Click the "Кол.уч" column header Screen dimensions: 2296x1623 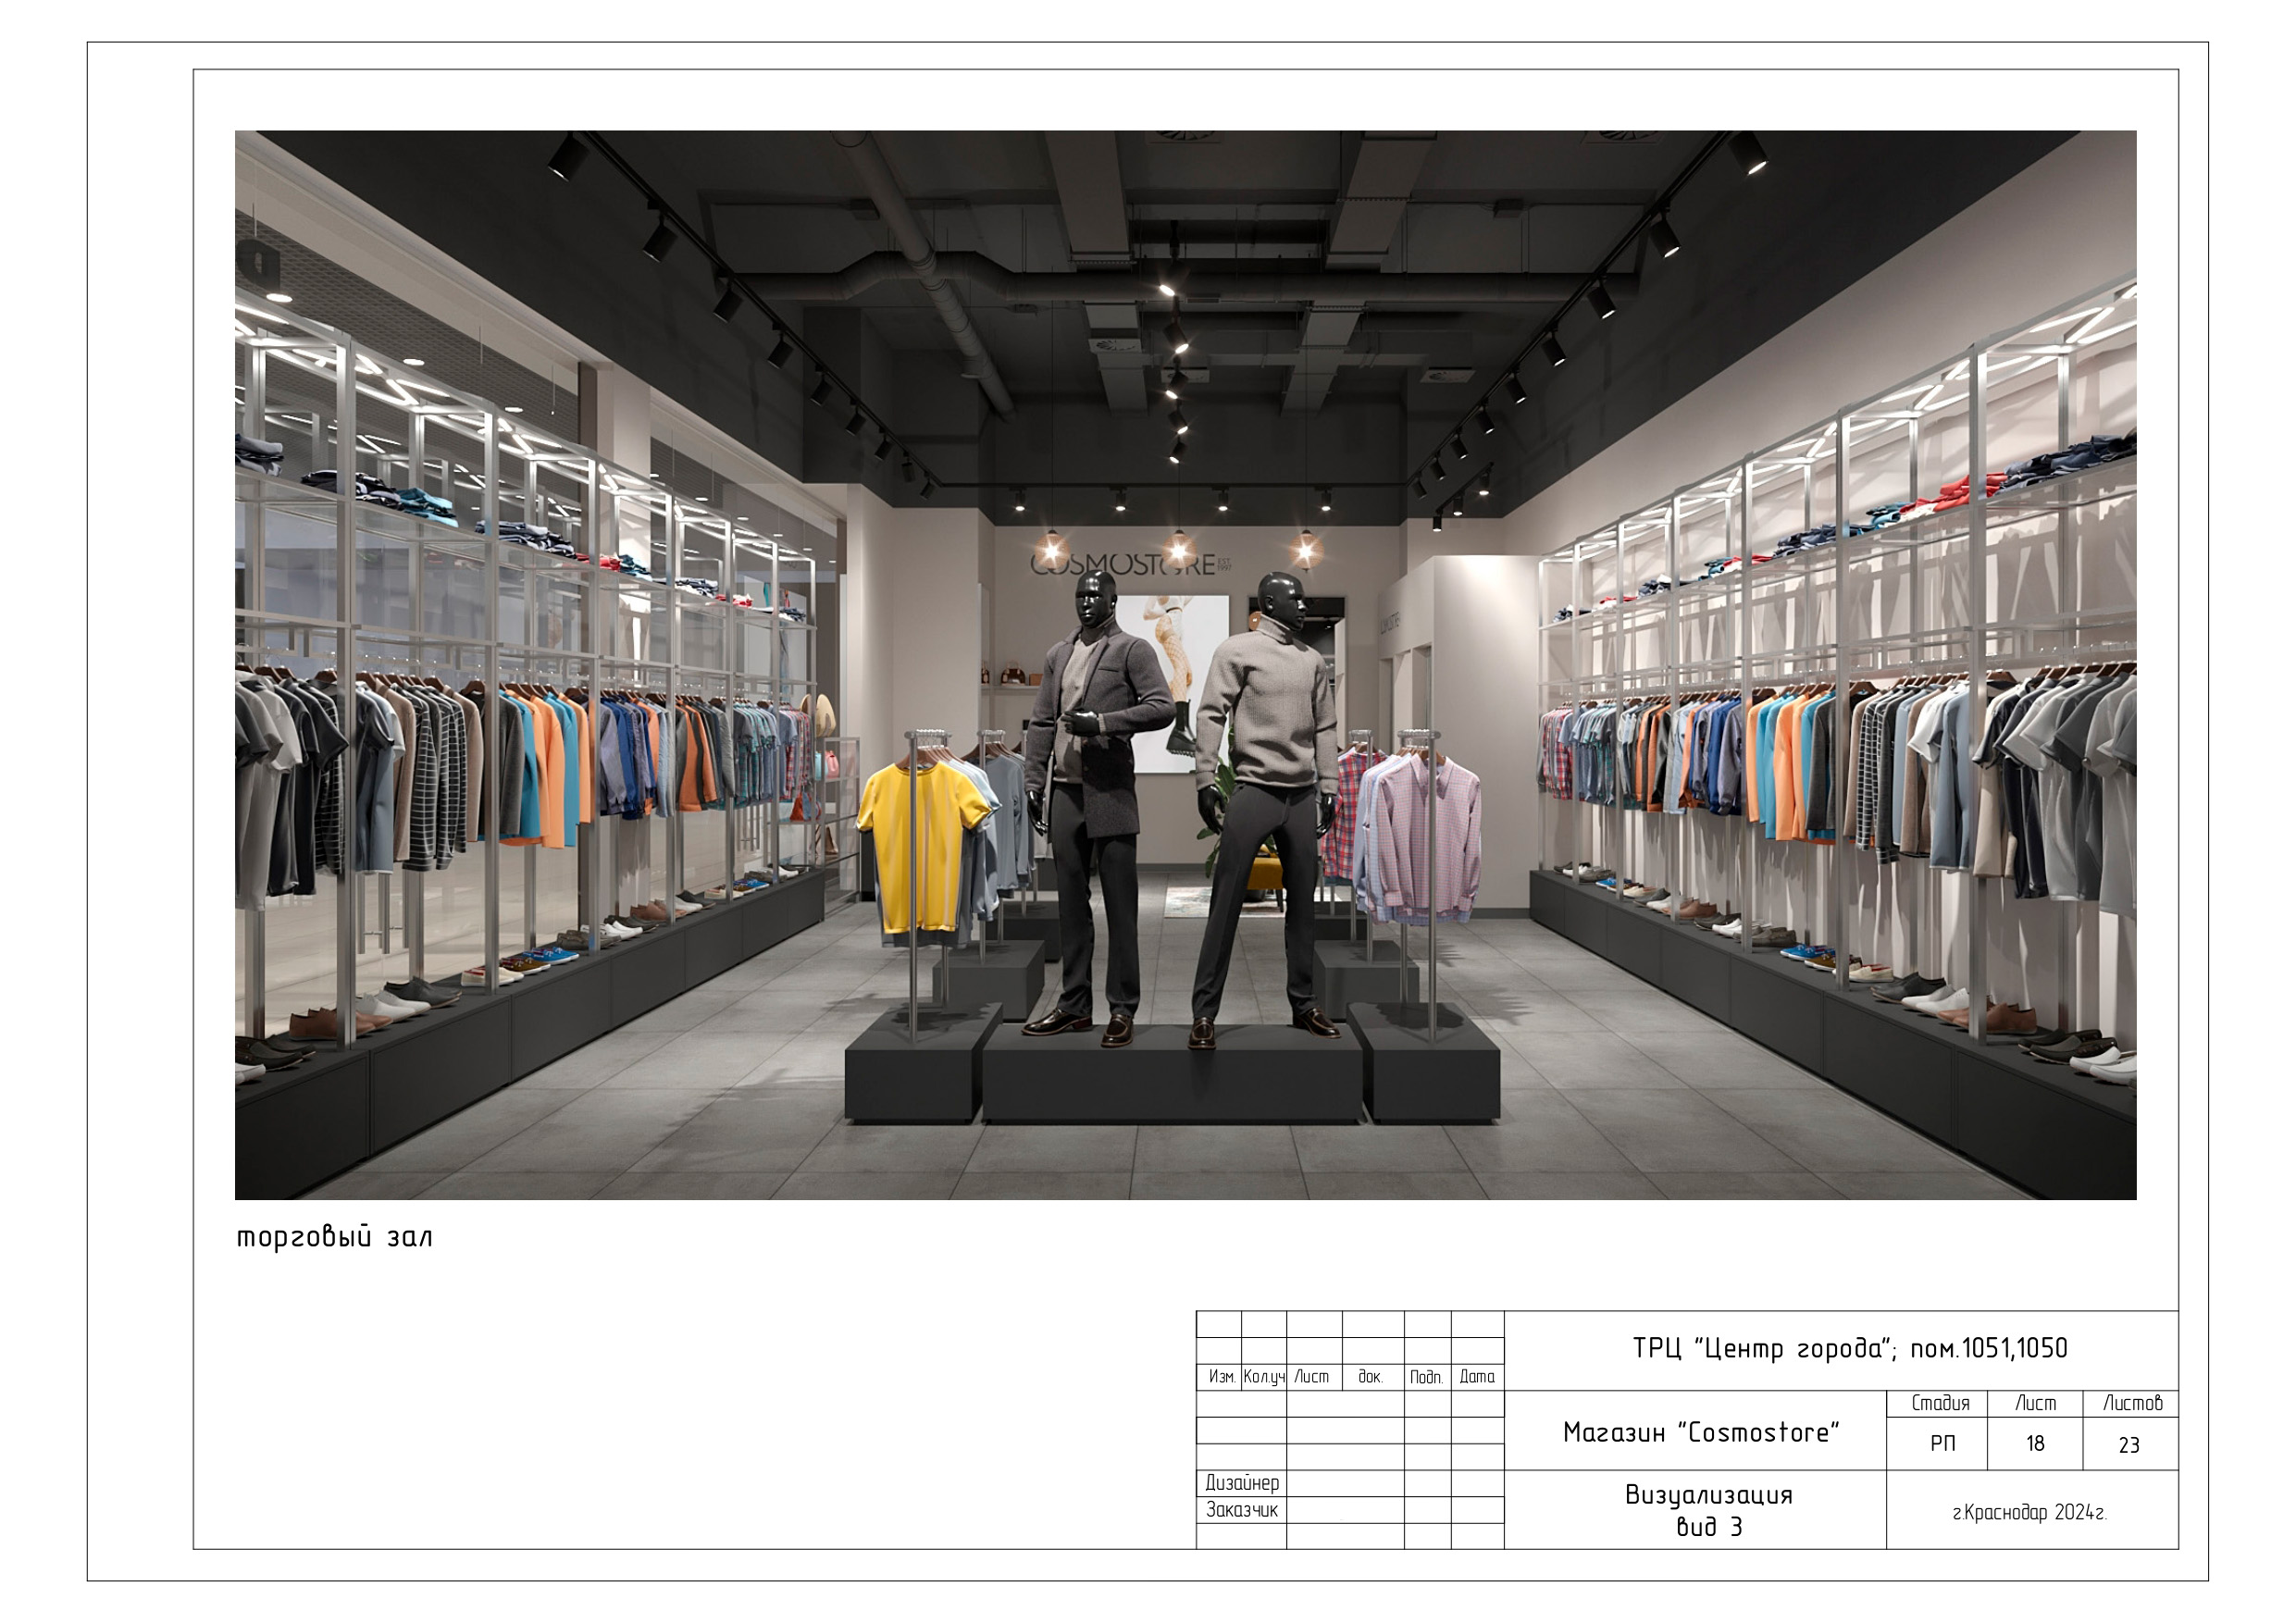click(1264, 1377)
